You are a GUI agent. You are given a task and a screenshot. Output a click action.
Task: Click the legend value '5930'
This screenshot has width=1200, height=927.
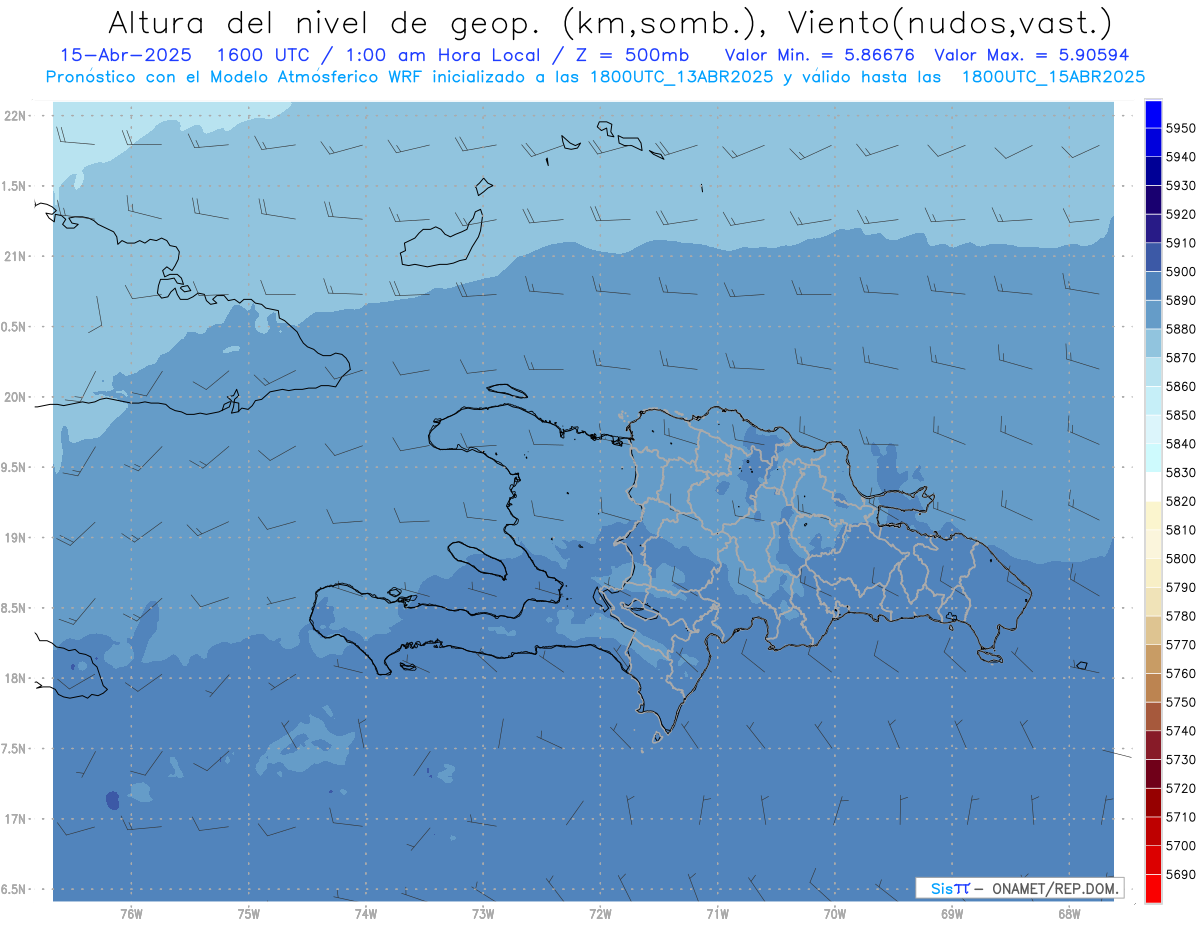pos(1181,186)
